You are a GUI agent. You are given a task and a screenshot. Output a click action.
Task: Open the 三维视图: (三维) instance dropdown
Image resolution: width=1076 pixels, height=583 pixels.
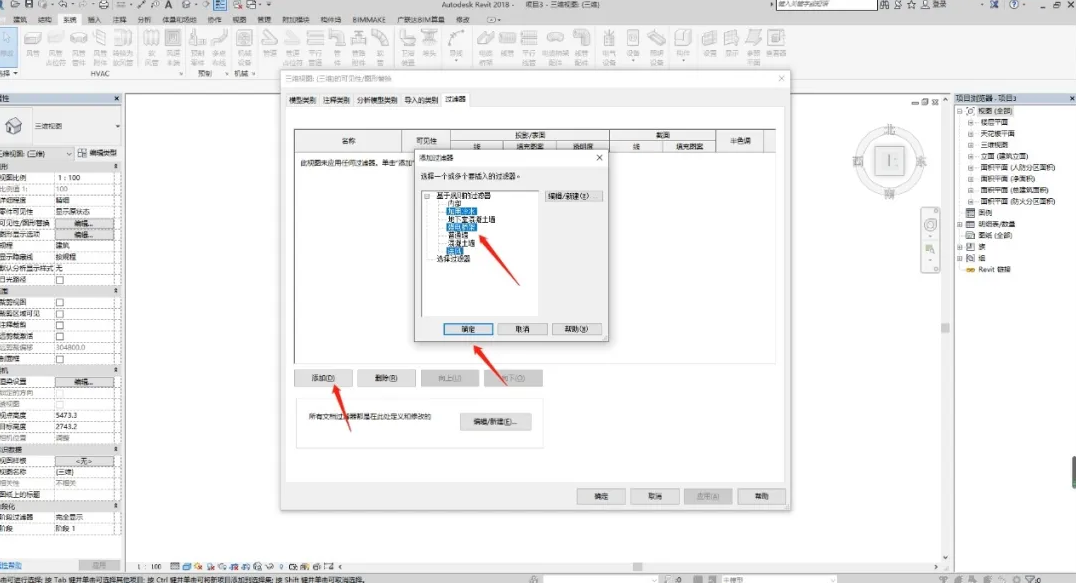coord(69,154)
